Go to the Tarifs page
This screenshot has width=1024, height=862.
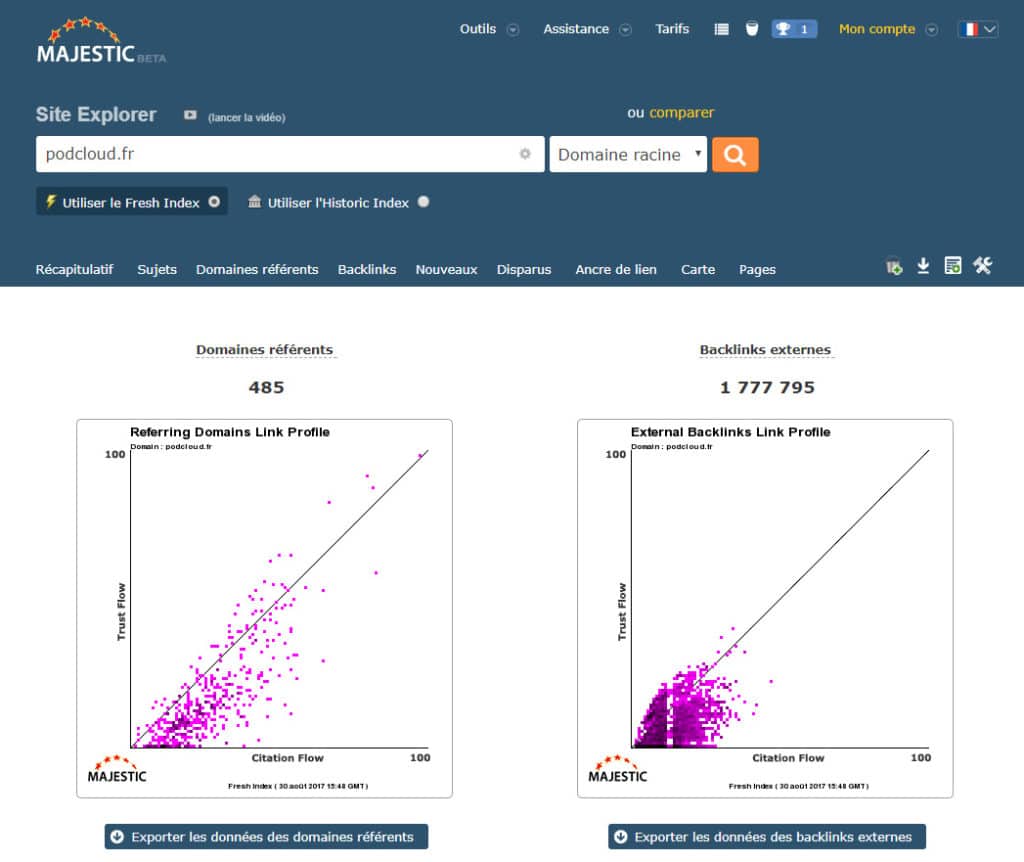tap(672, 29)
